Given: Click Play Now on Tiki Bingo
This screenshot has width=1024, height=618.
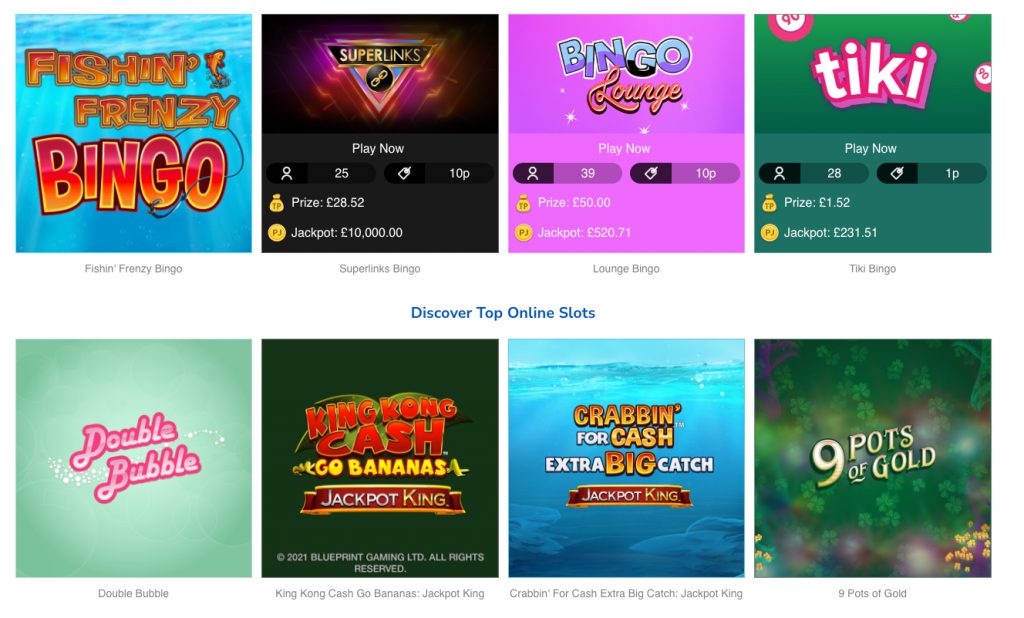Looking at the screenshot, I should 871,148.
